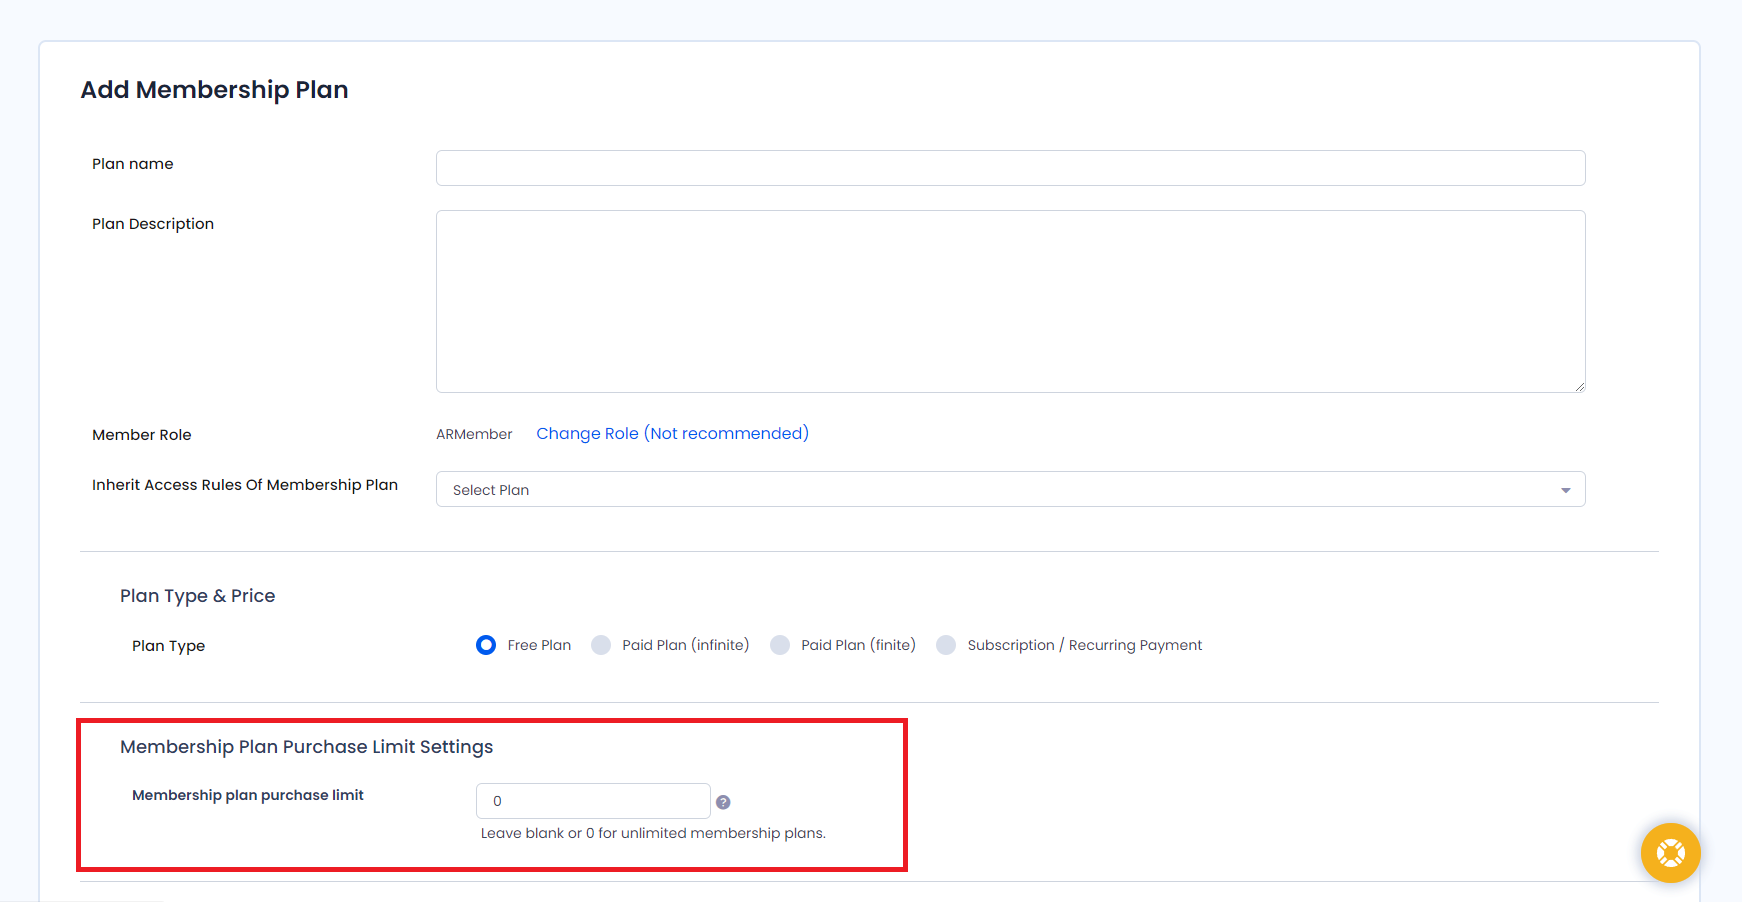This screenshot has width=1742, height=902.
Task: Click the "Plan Description" field label
Action: point(153,224)
